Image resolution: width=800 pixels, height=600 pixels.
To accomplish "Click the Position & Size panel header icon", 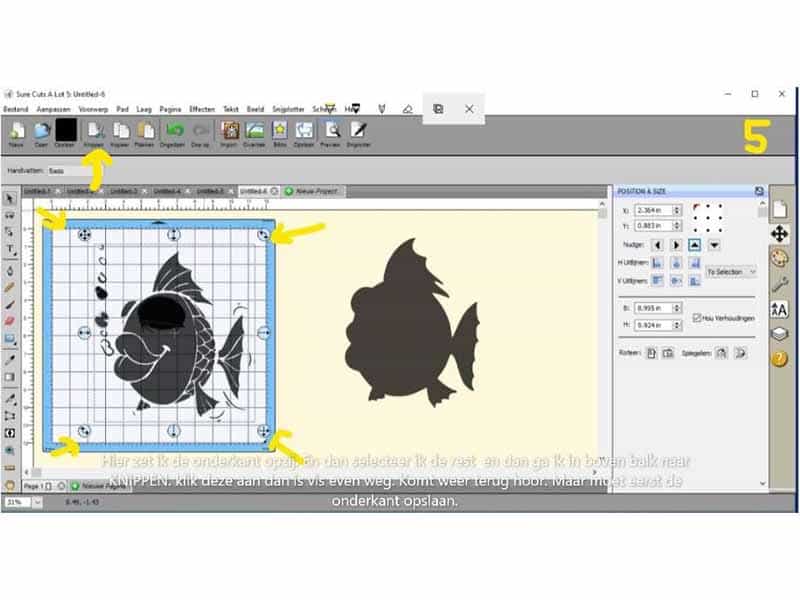I will pos(759,191).
